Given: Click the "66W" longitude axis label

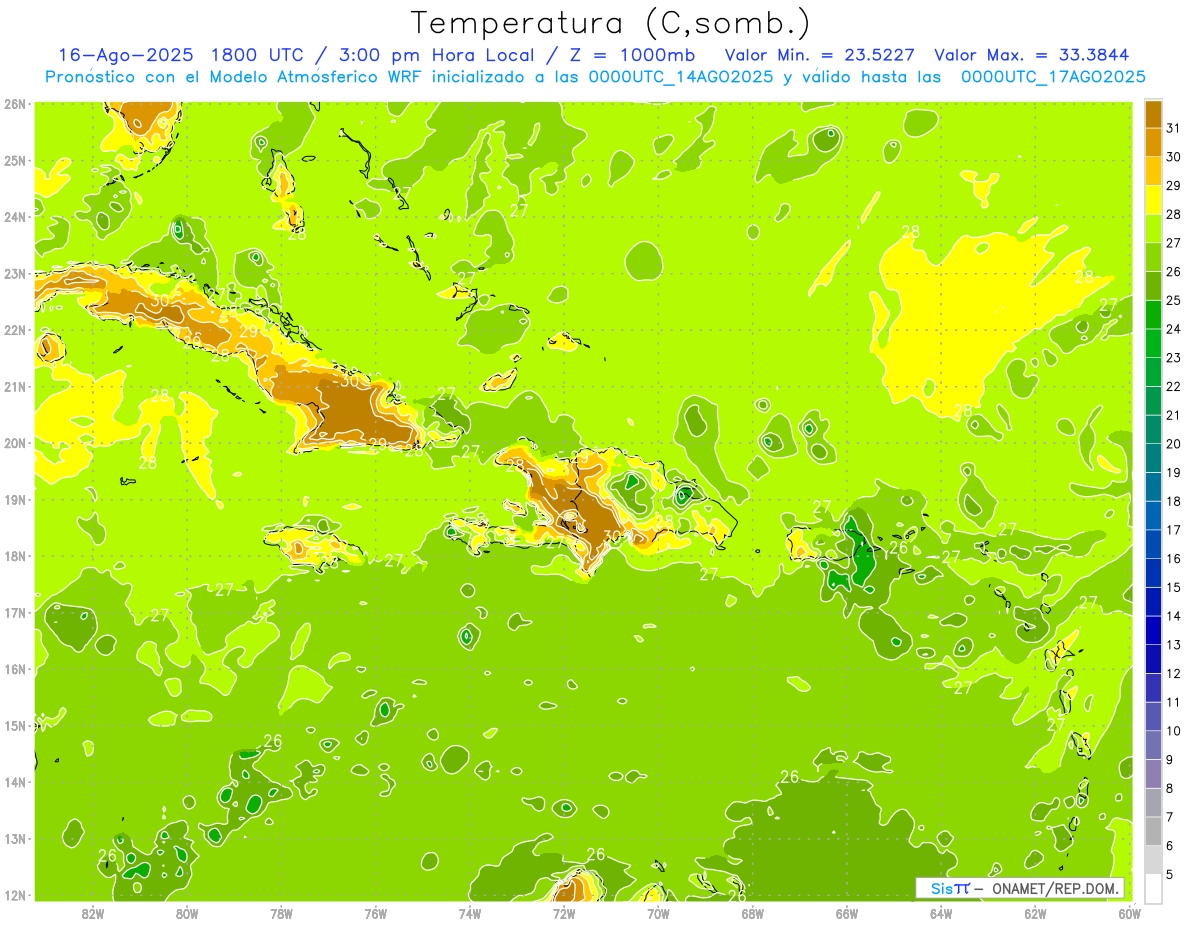Looking at the screenshot, I should point(846,912).
